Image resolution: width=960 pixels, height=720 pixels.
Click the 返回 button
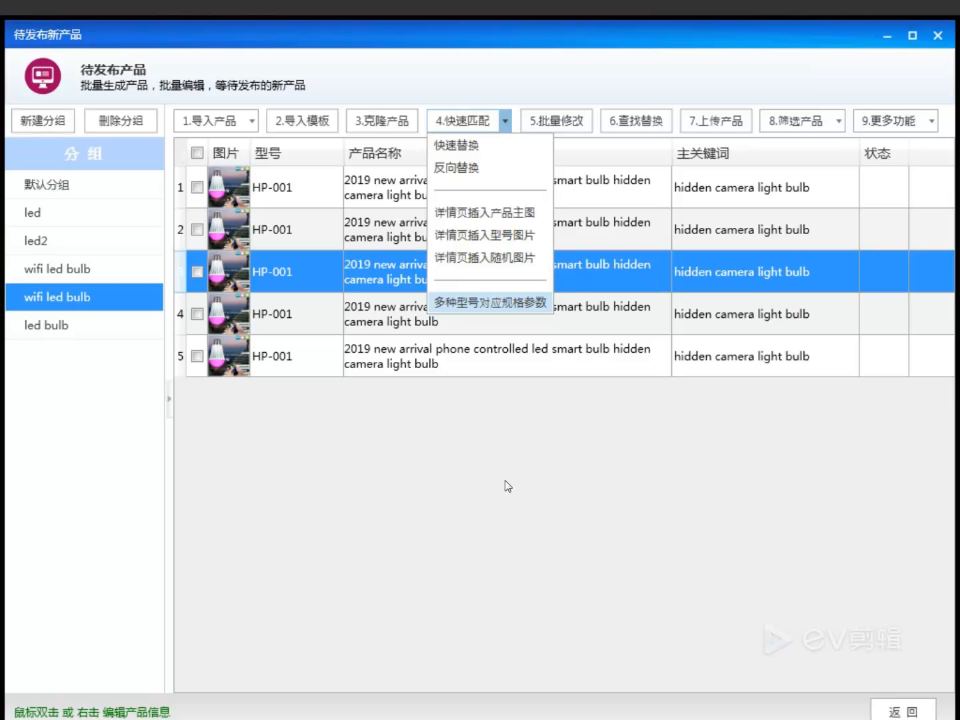coord(903,711)
